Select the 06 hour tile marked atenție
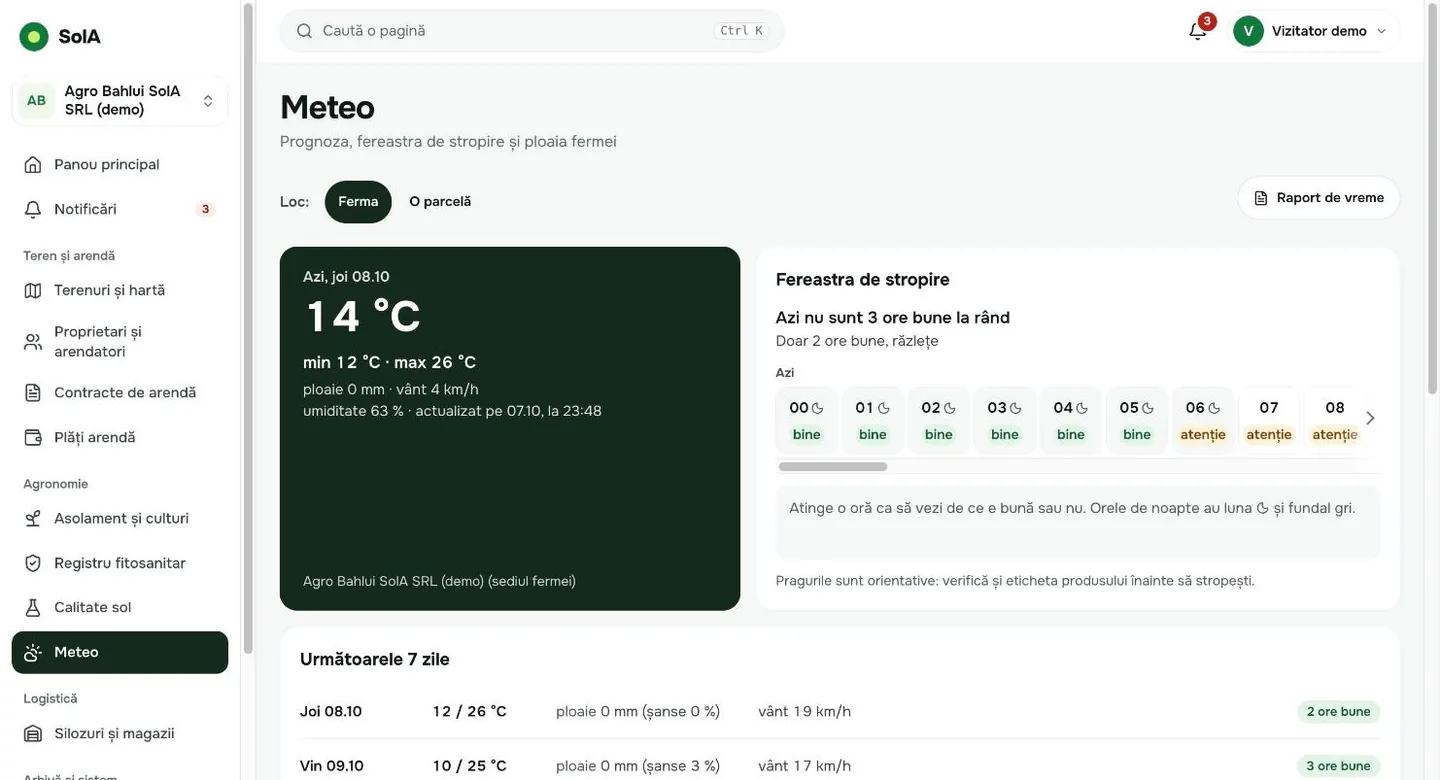 pyautogui.click(x=1202, y=420)
